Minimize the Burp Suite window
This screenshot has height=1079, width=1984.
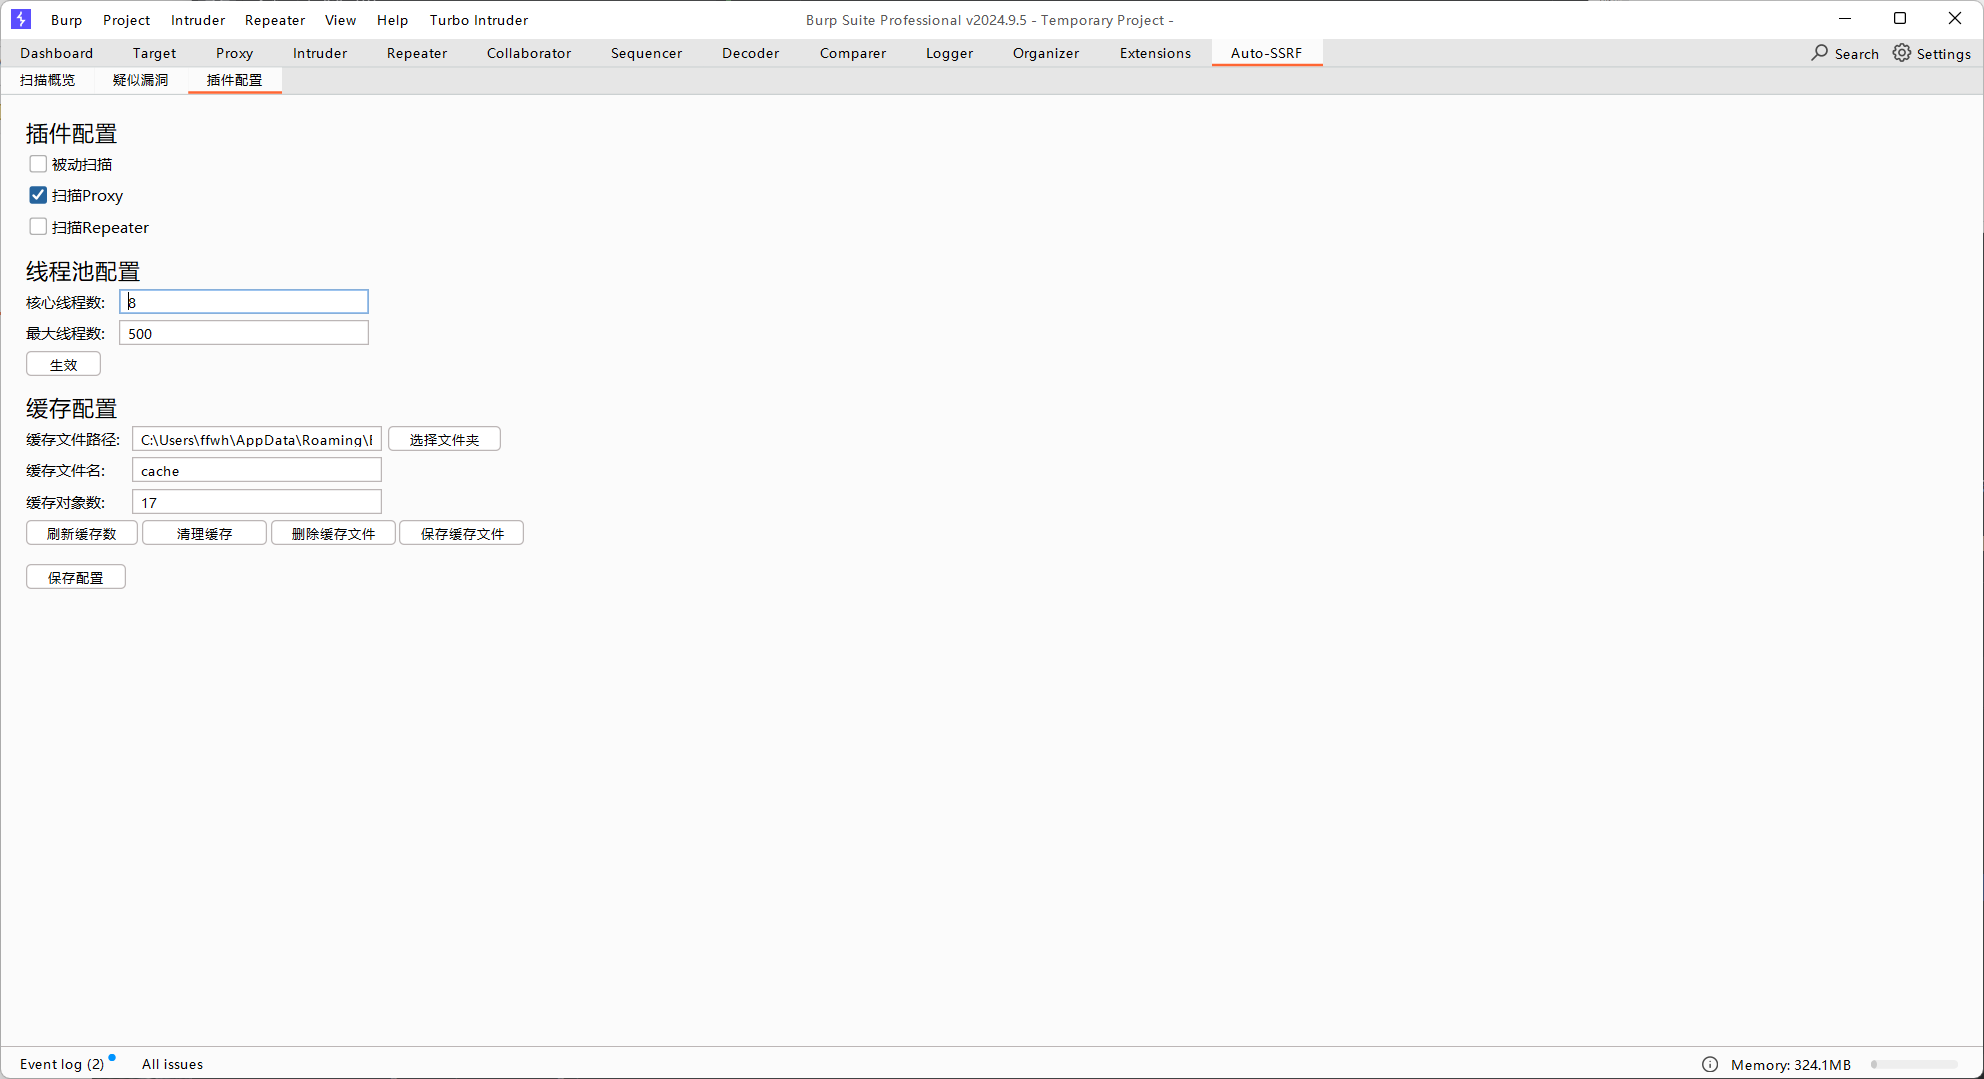(1845, 18)
